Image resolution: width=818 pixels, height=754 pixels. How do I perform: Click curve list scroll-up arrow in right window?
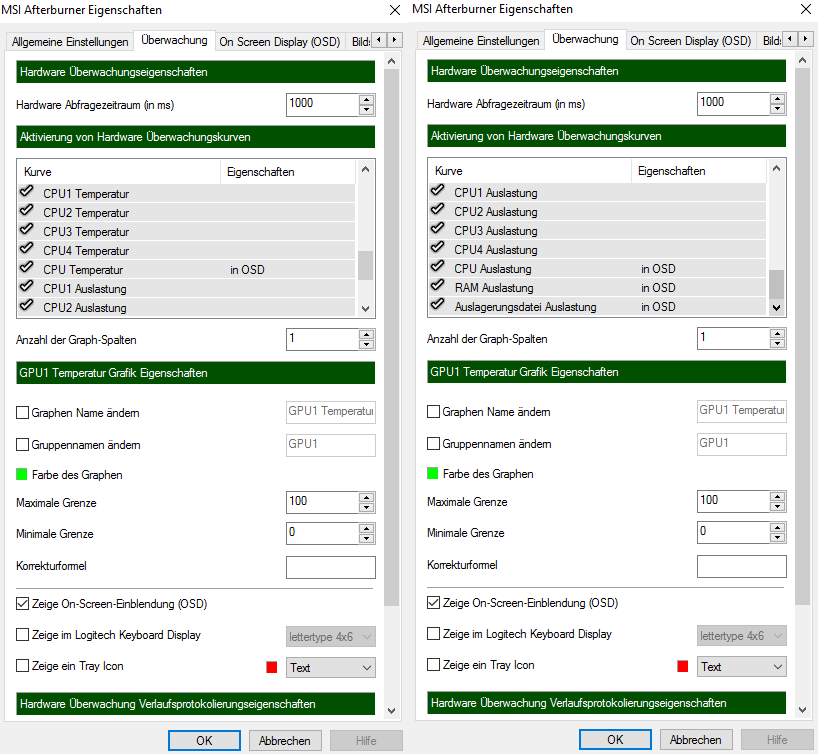coord(777,168)
